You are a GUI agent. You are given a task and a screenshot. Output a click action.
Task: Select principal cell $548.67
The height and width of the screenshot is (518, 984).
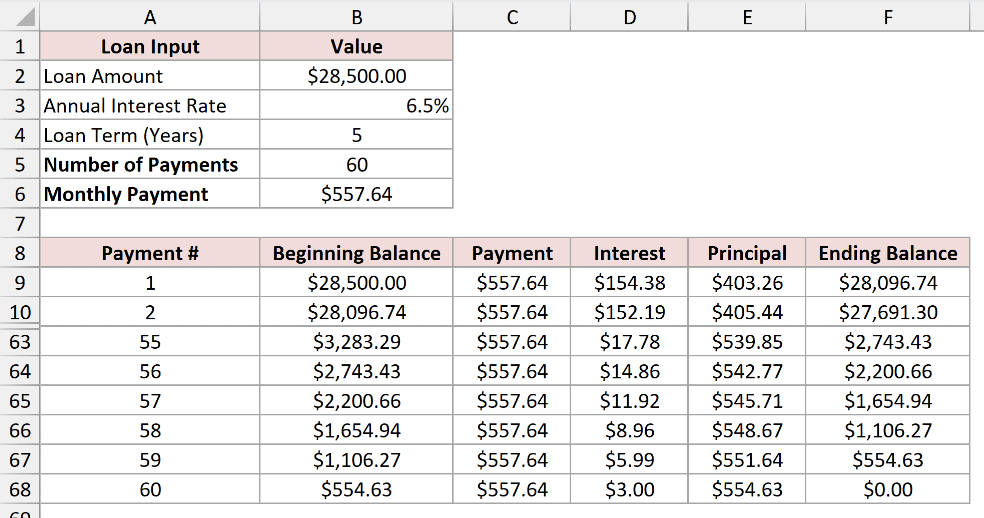pyautogui.click(x=747, y=430)
